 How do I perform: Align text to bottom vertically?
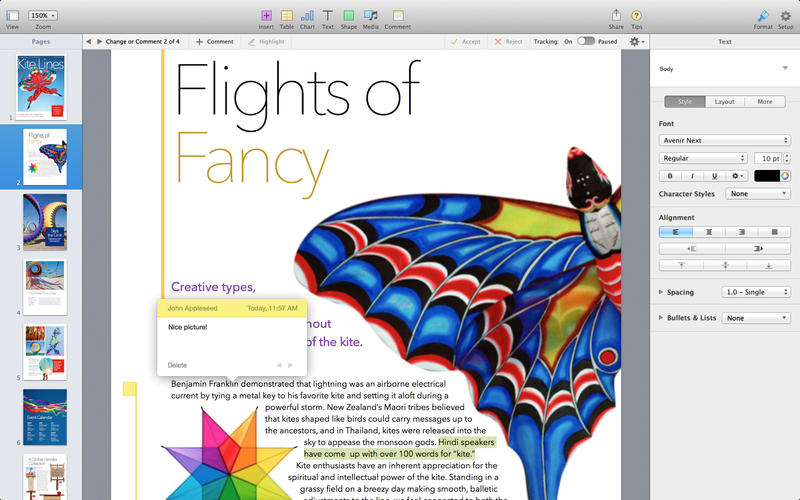tap(769, 265)
